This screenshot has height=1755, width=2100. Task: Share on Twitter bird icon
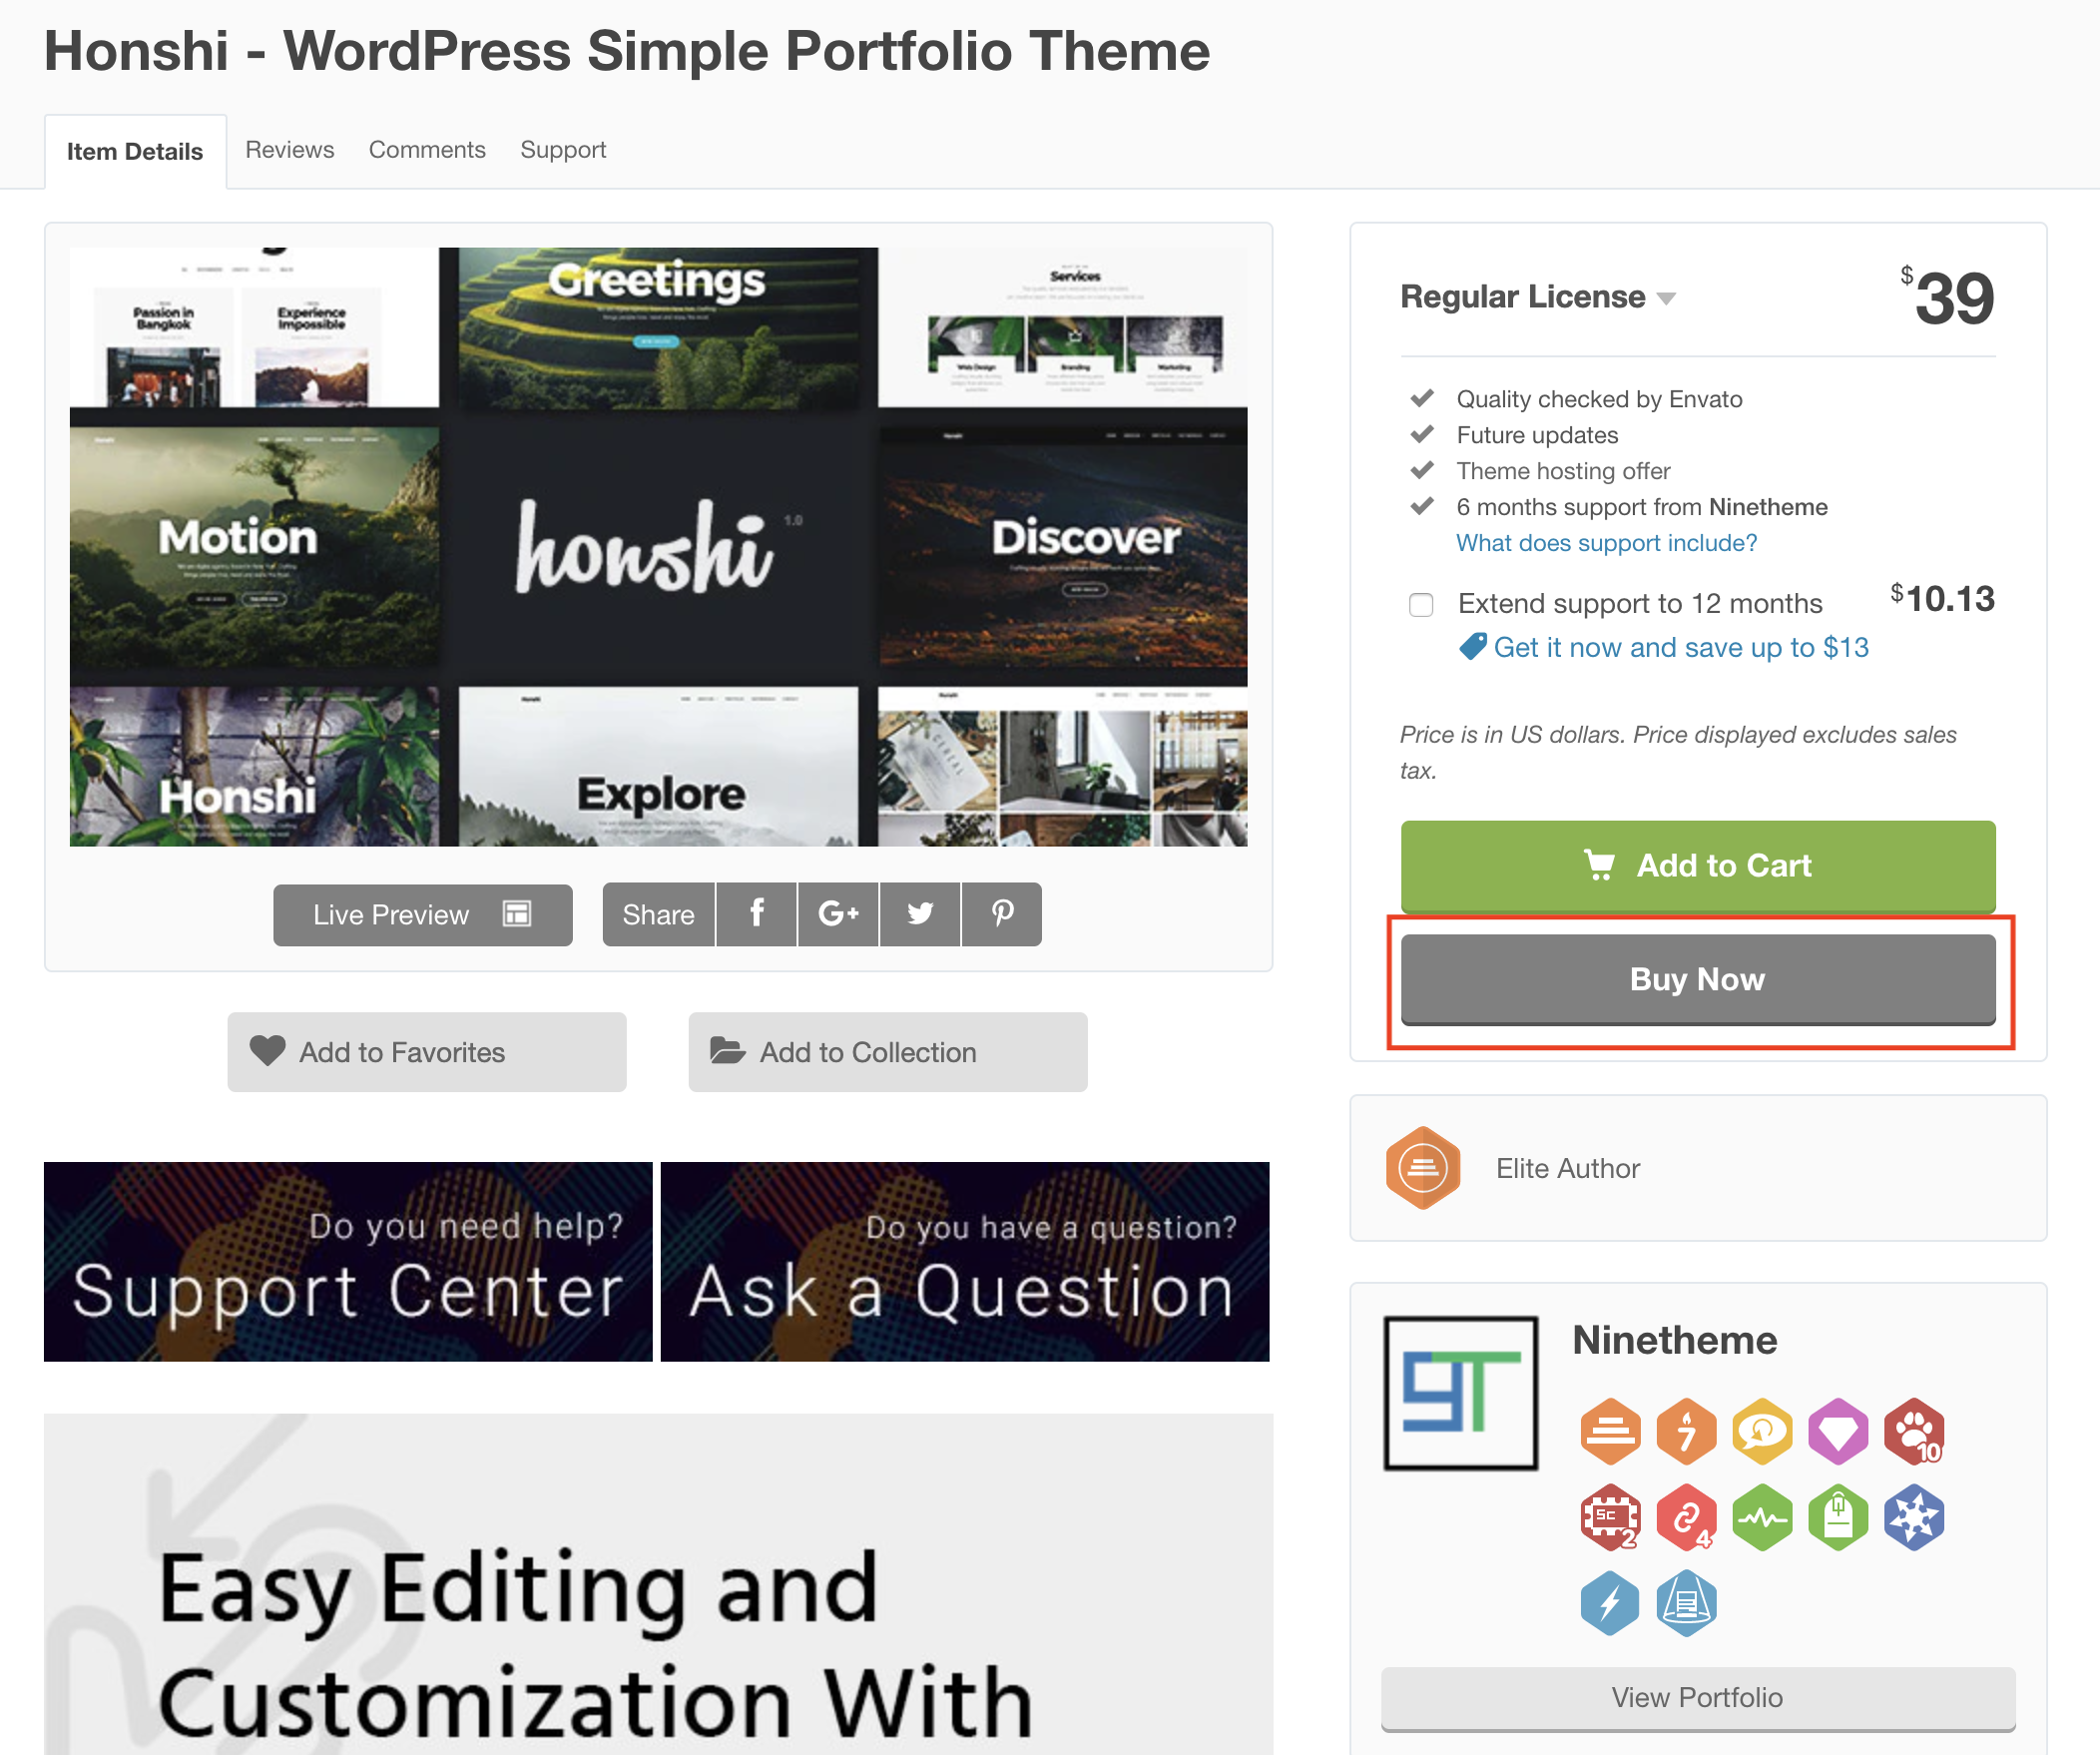click(x=920, y=914)
